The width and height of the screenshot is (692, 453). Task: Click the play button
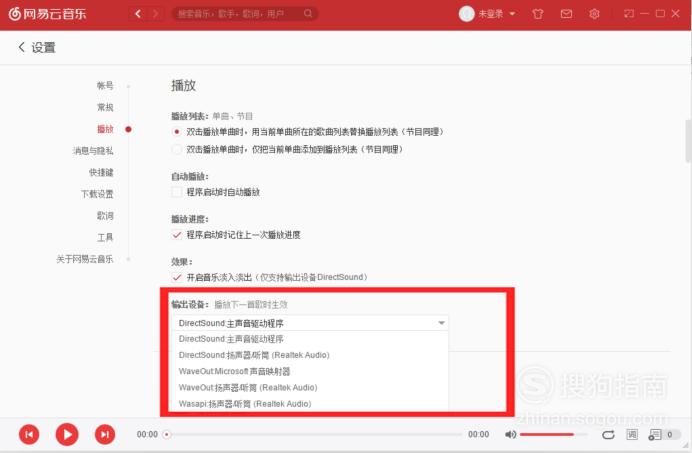coord(67,434)
